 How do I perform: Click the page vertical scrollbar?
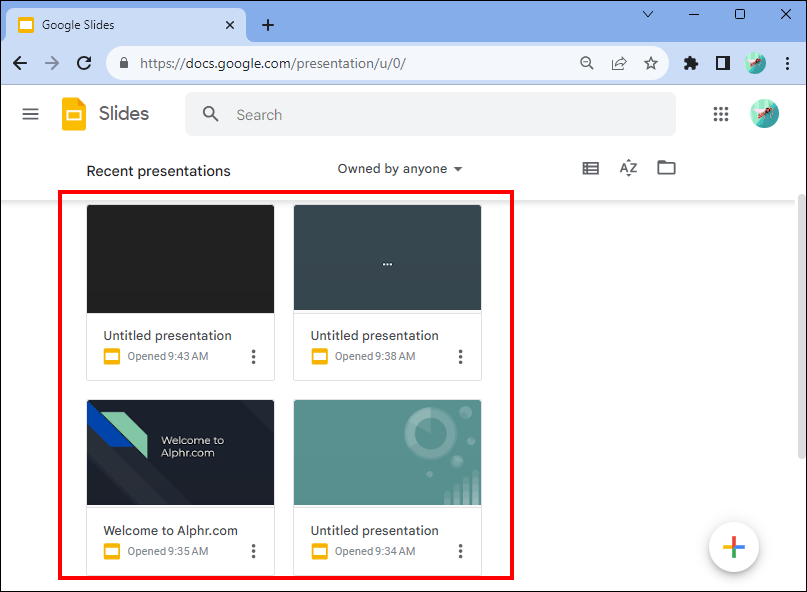coord(801,326)
